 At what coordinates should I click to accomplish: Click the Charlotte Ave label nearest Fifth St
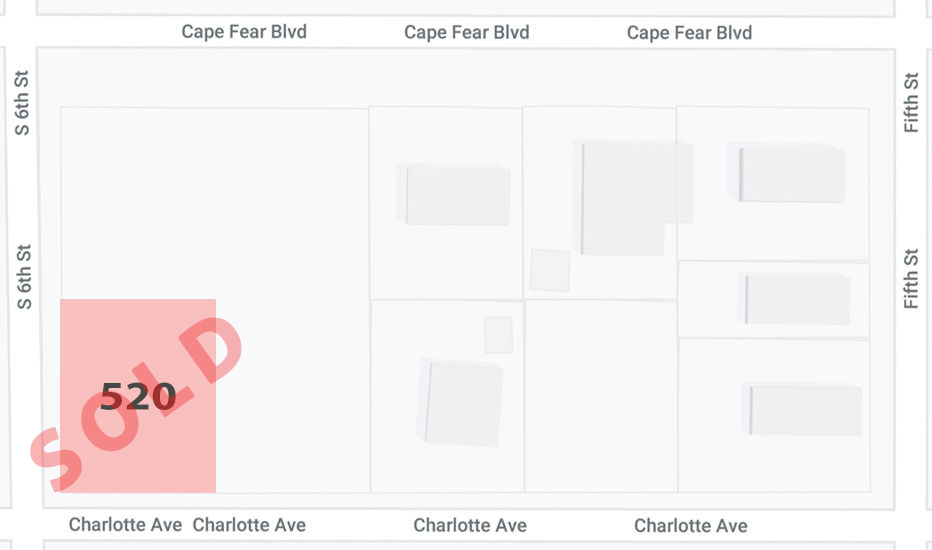pos(691,526)
